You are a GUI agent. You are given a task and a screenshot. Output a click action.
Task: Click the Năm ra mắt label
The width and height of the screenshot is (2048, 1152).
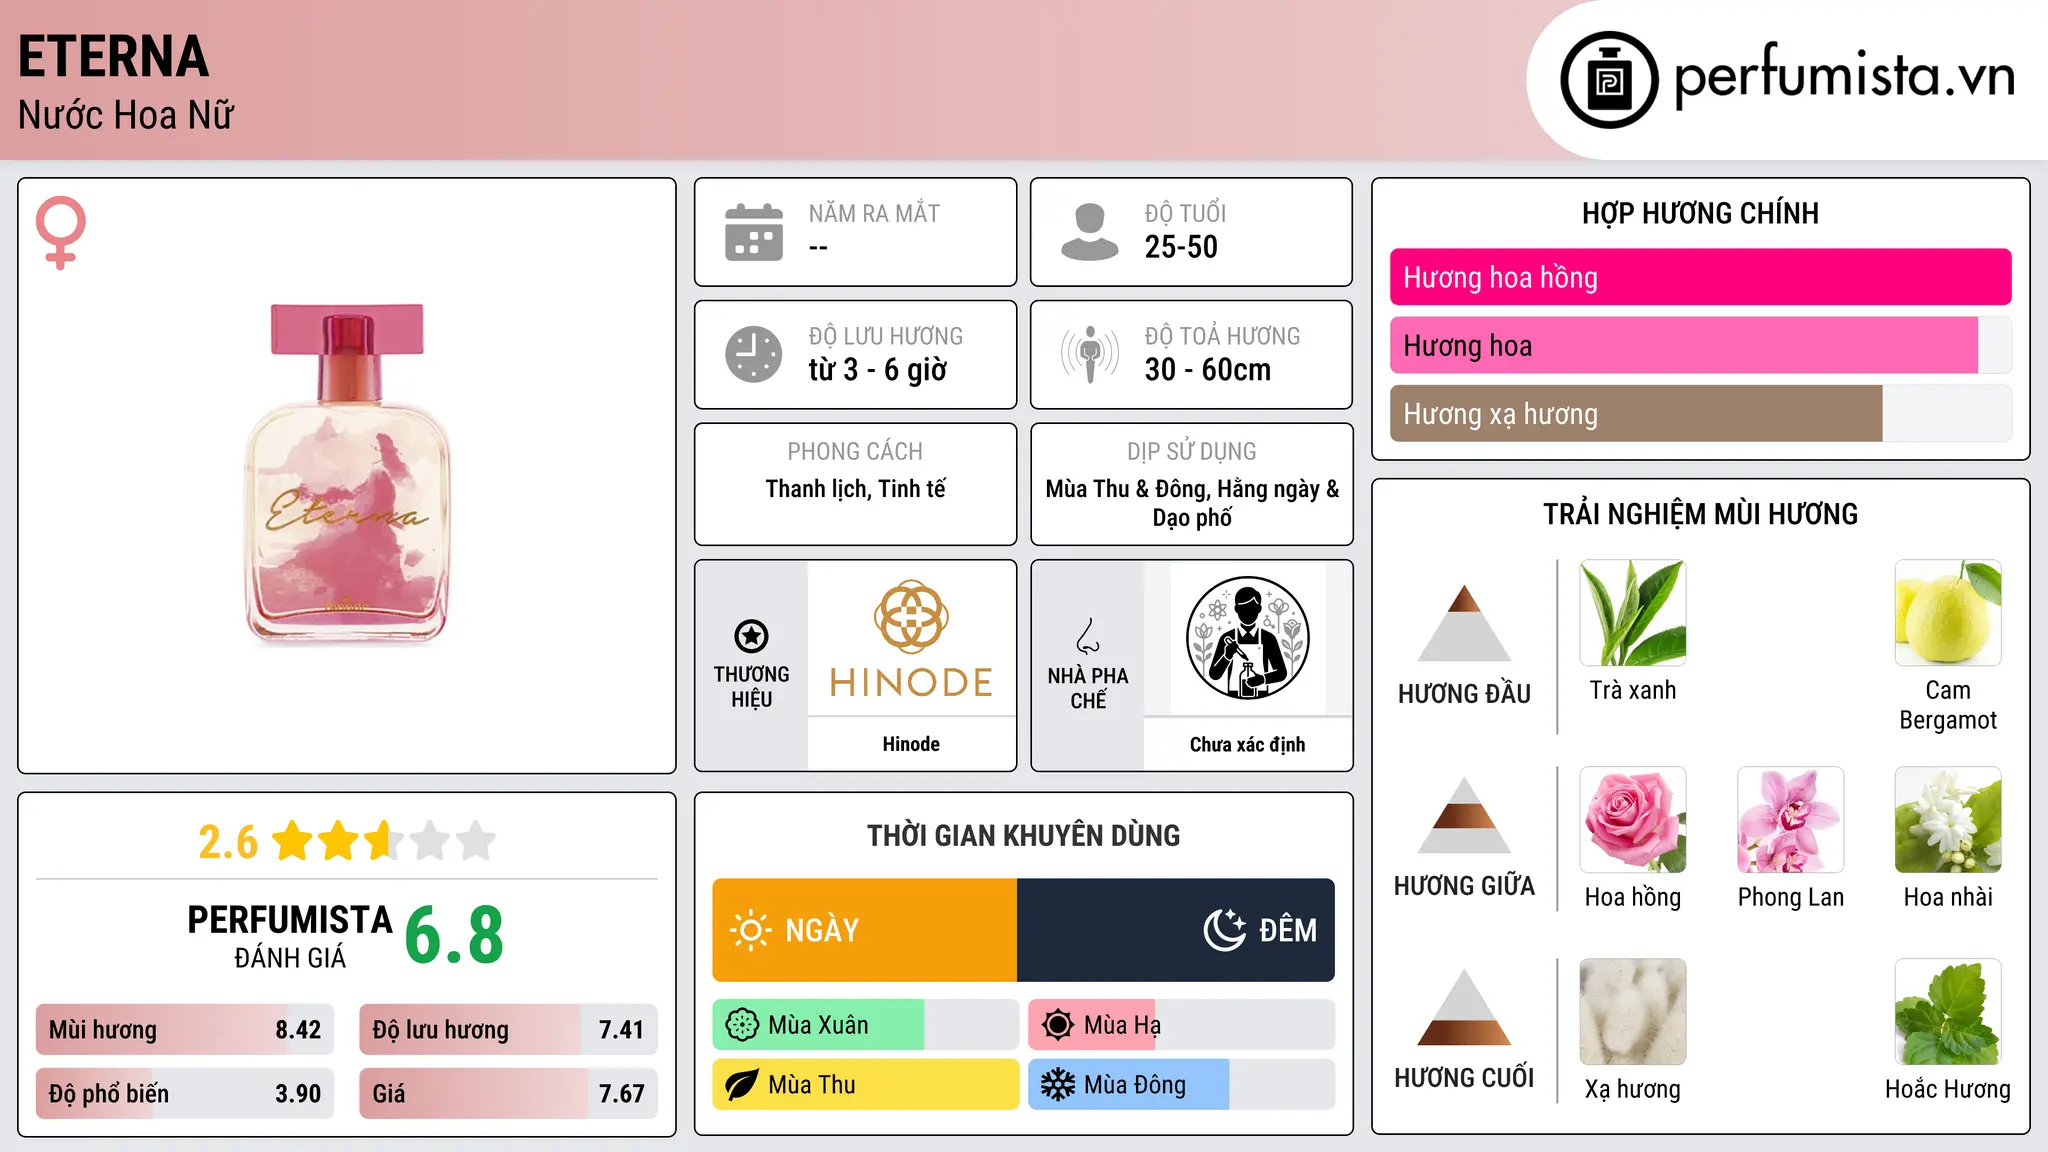pos(874,213)
